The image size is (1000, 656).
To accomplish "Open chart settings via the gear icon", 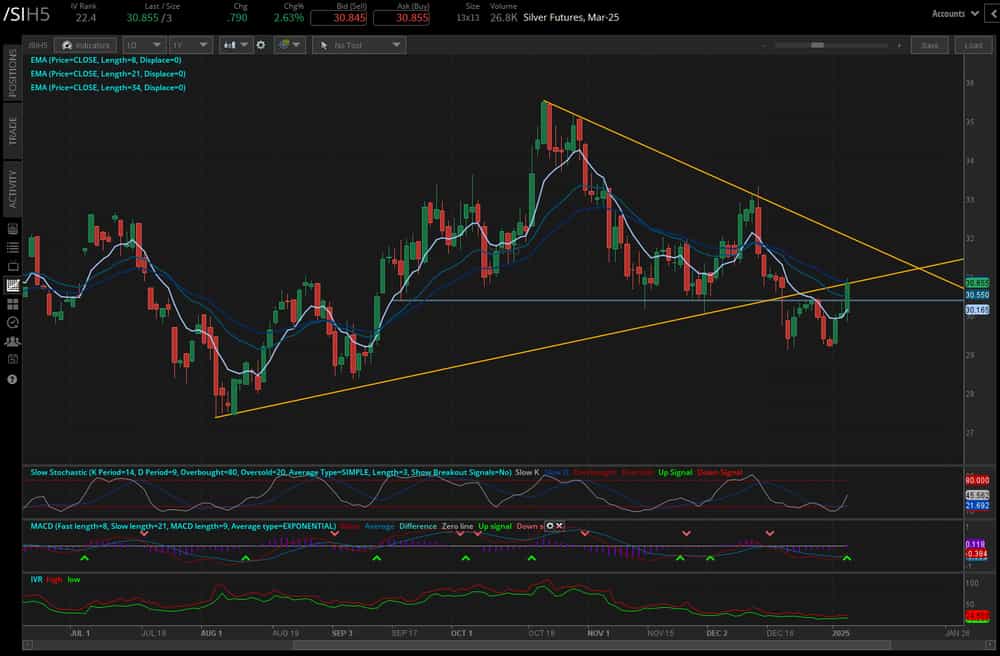I will 261,45.
